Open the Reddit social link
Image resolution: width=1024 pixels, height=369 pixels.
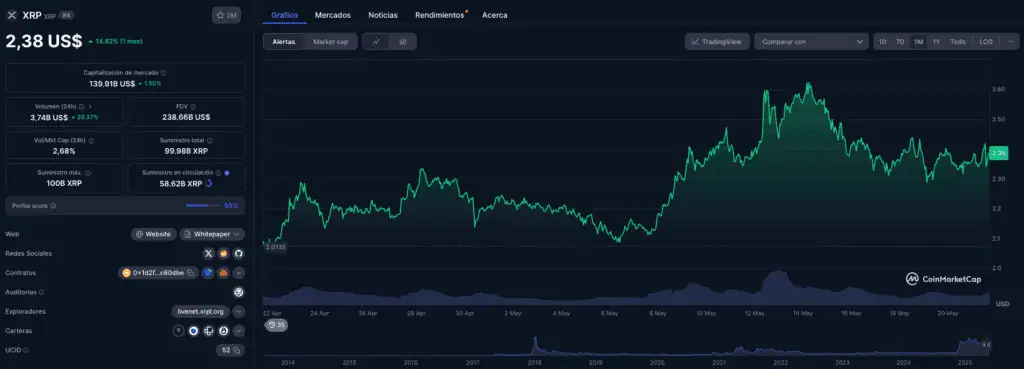tap(224, 253)
